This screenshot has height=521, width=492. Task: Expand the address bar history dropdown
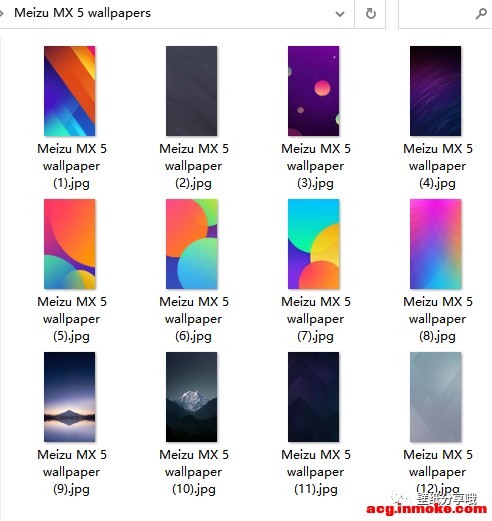click(340, 14)
